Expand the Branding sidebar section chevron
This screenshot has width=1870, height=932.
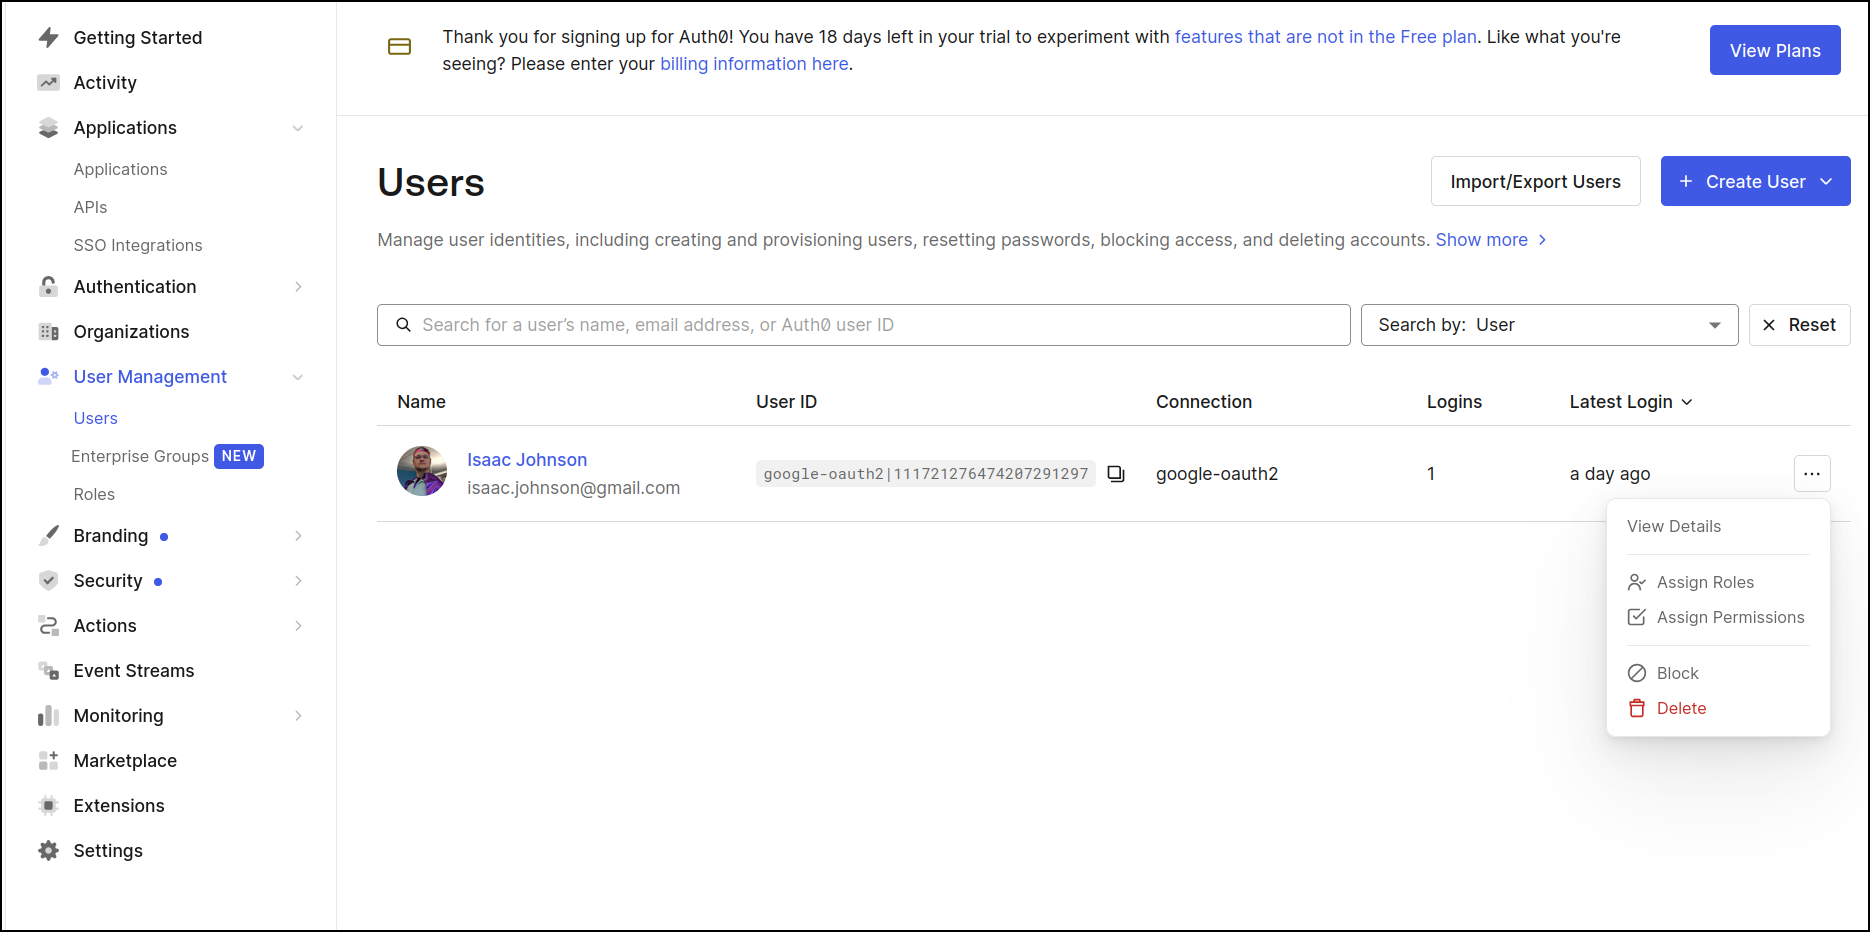click(298, 536)
